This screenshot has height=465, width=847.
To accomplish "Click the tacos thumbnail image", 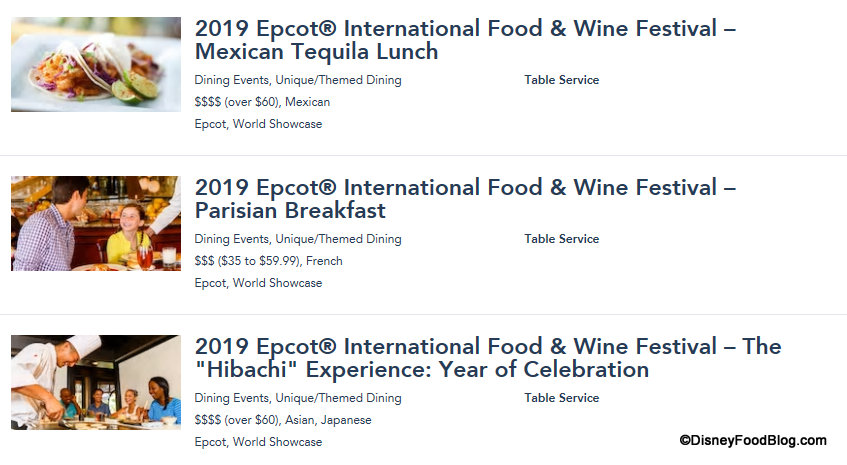I will click(x=96, y=64).
